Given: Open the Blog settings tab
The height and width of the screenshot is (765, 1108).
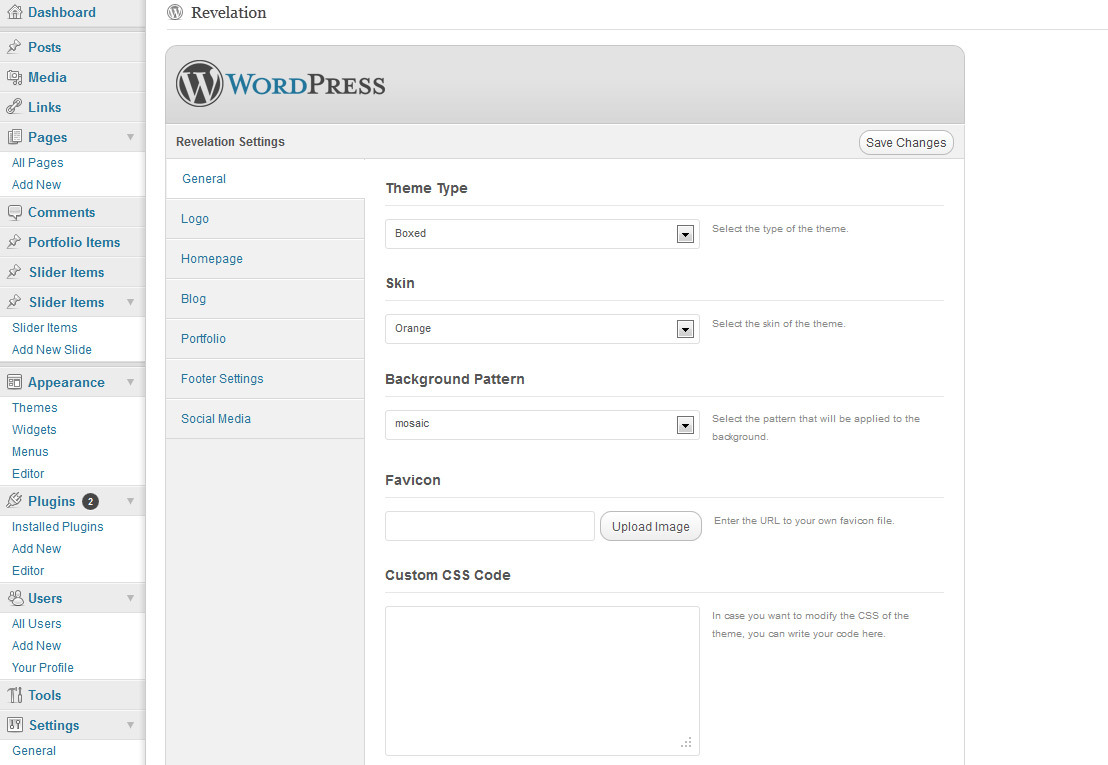Looking at the screenshot, I should 265,299.
